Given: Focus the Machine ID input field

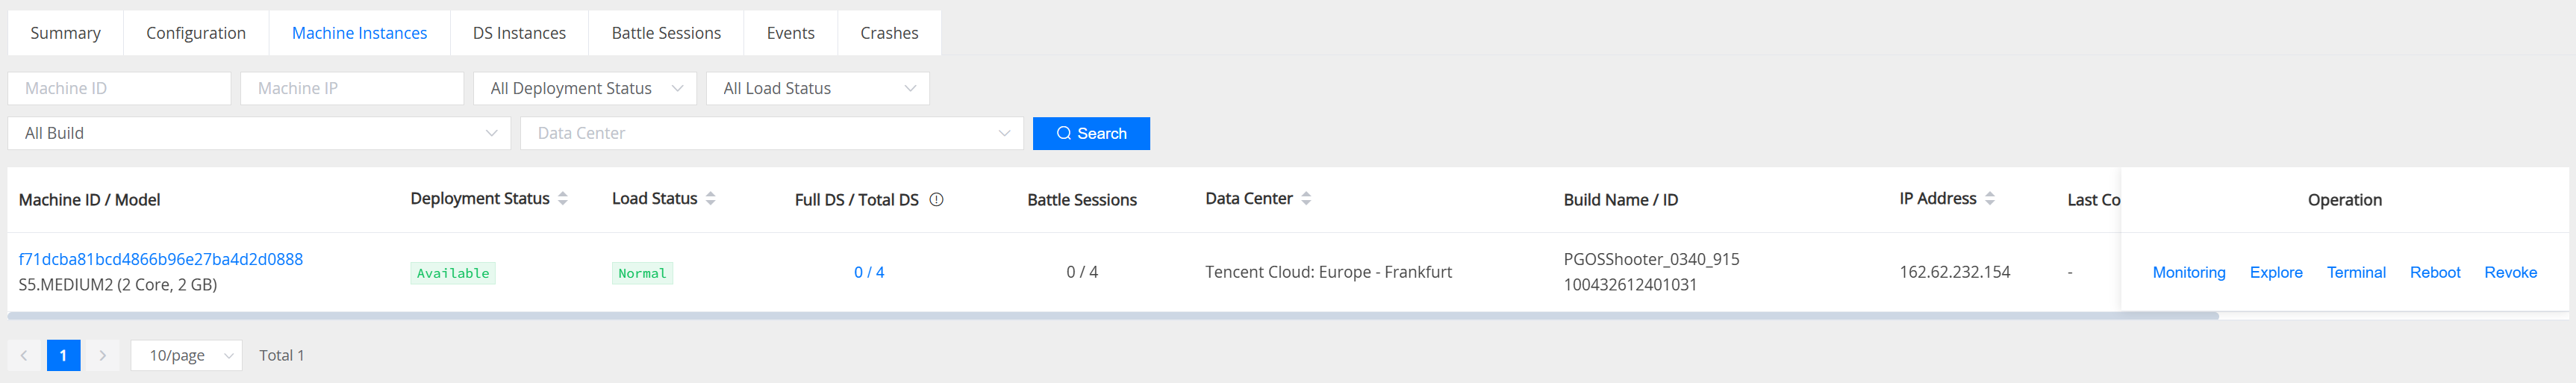Looking at the screenshot, I should (x=119, y=88).
